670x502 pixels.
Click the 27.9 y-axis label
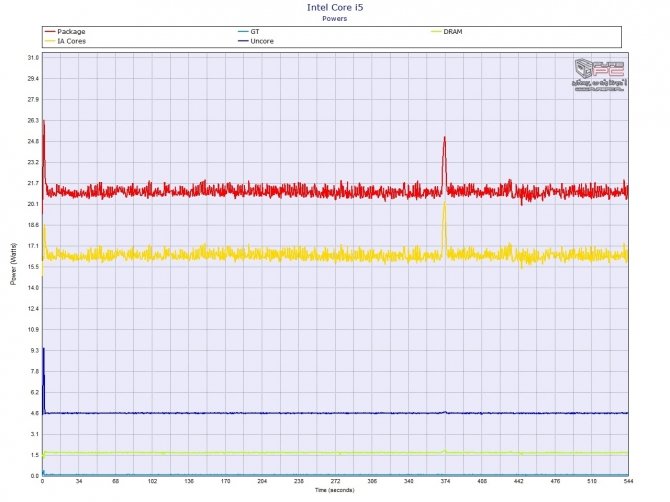[33, 100]
